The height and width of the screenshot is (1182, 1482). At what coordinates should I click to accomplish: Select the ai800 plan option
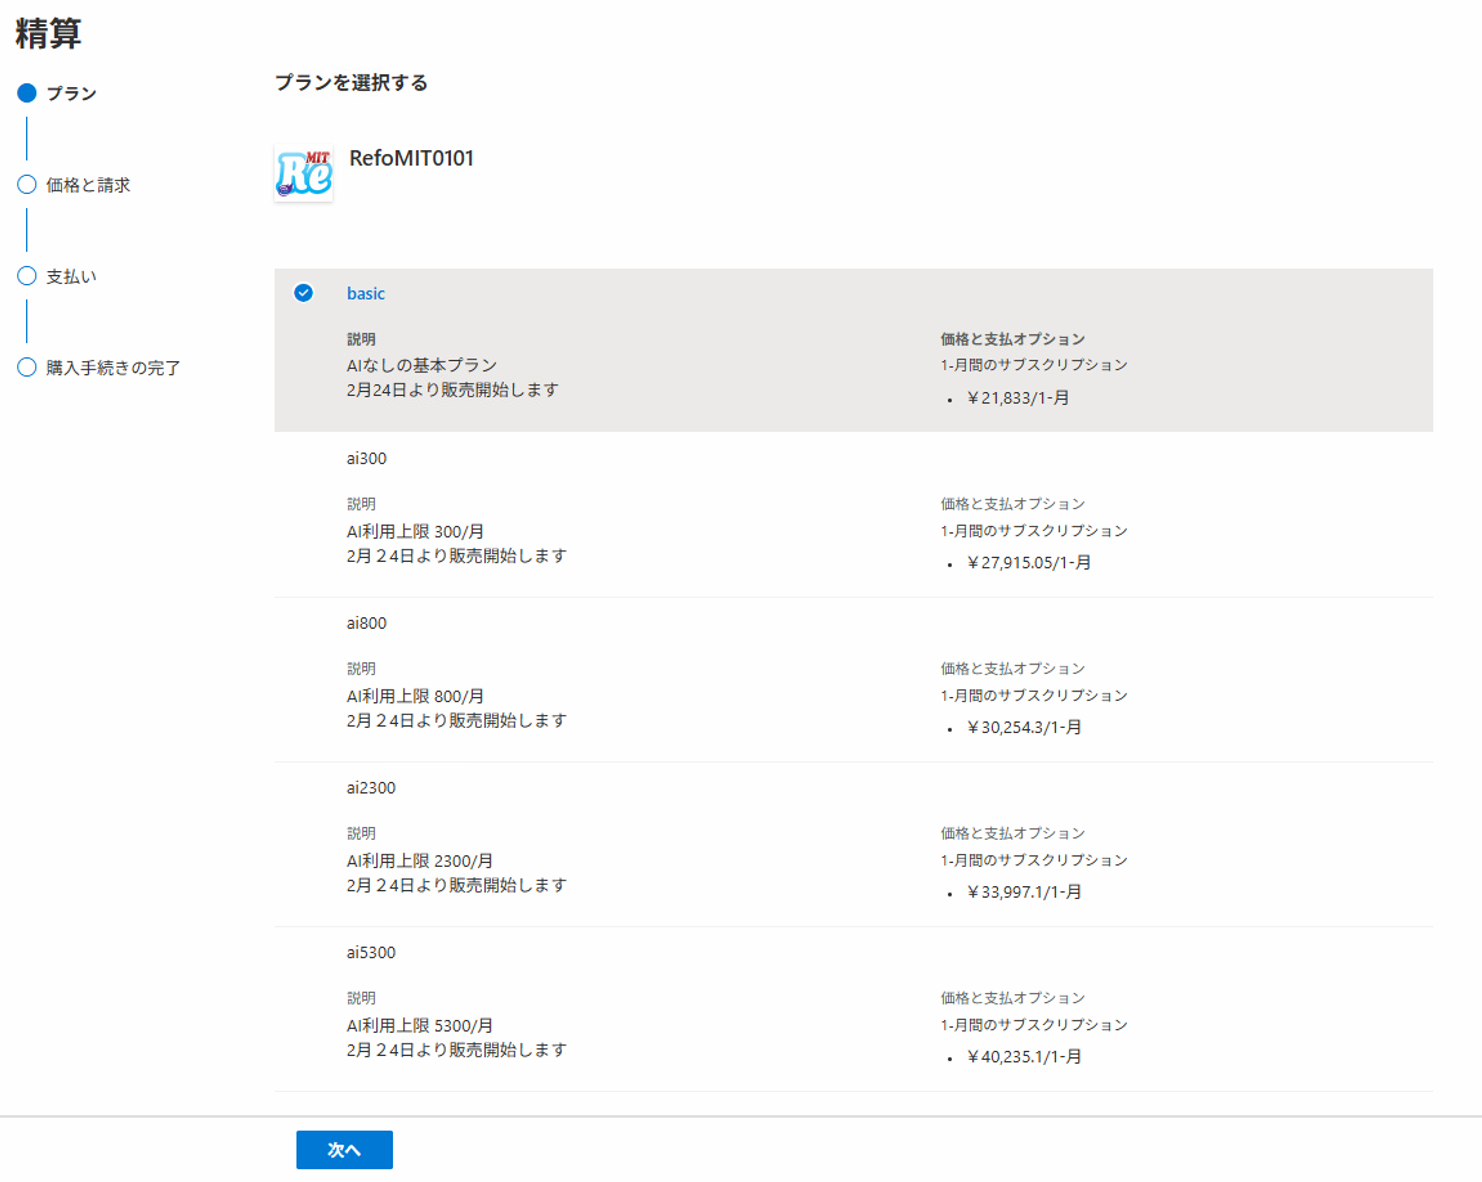pyautogui.click(x=365, y=622)
